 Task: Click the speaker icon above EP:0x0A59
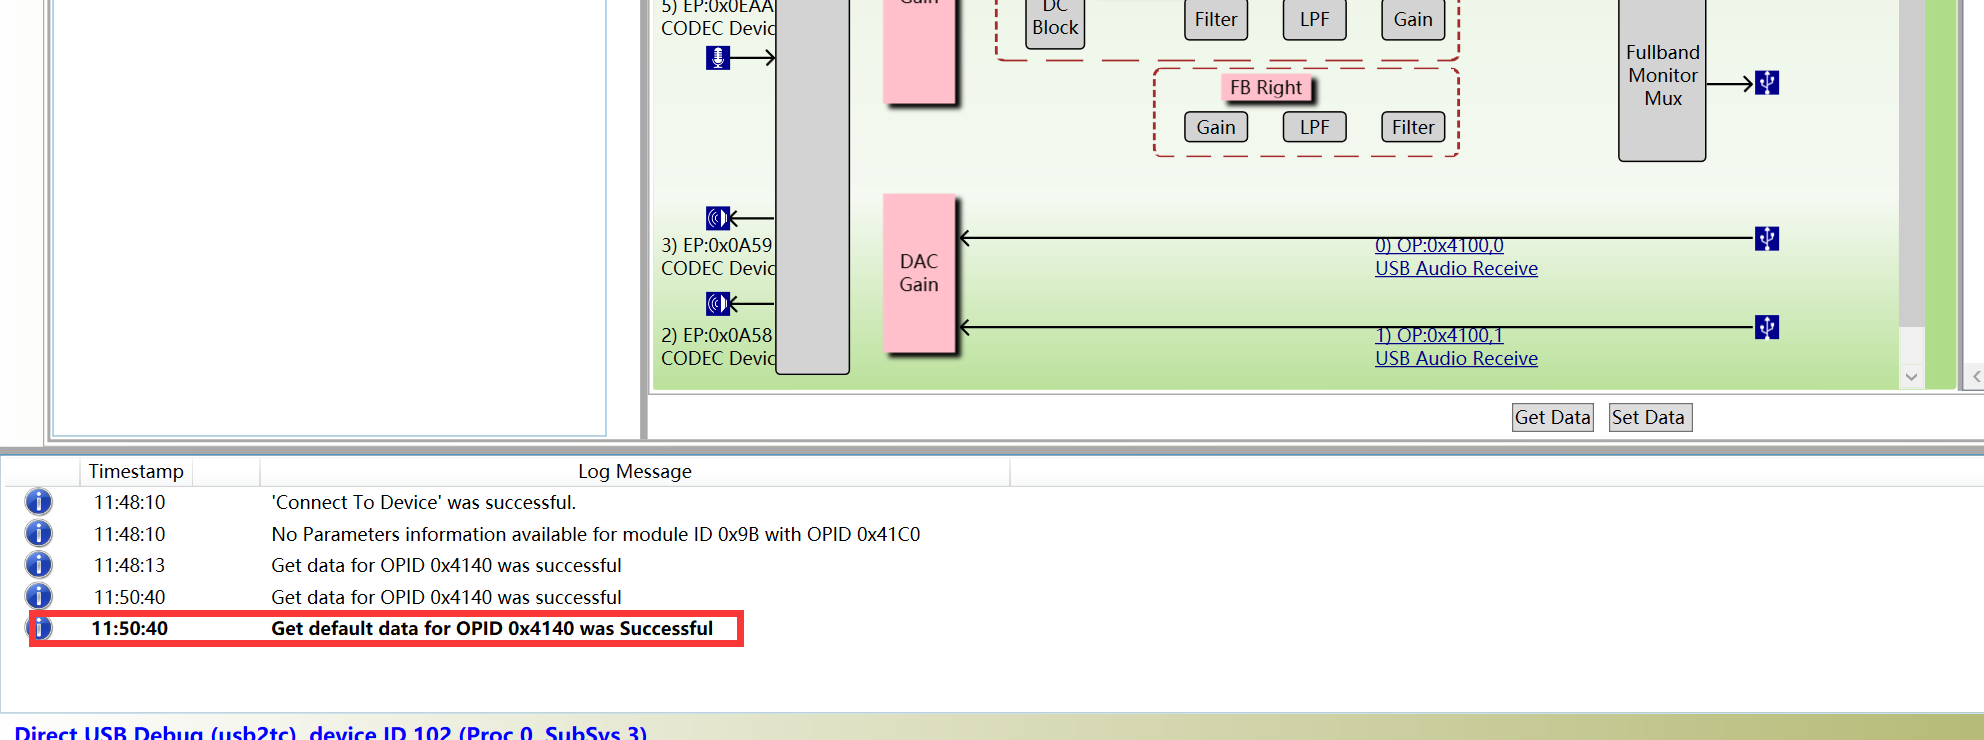718,218
